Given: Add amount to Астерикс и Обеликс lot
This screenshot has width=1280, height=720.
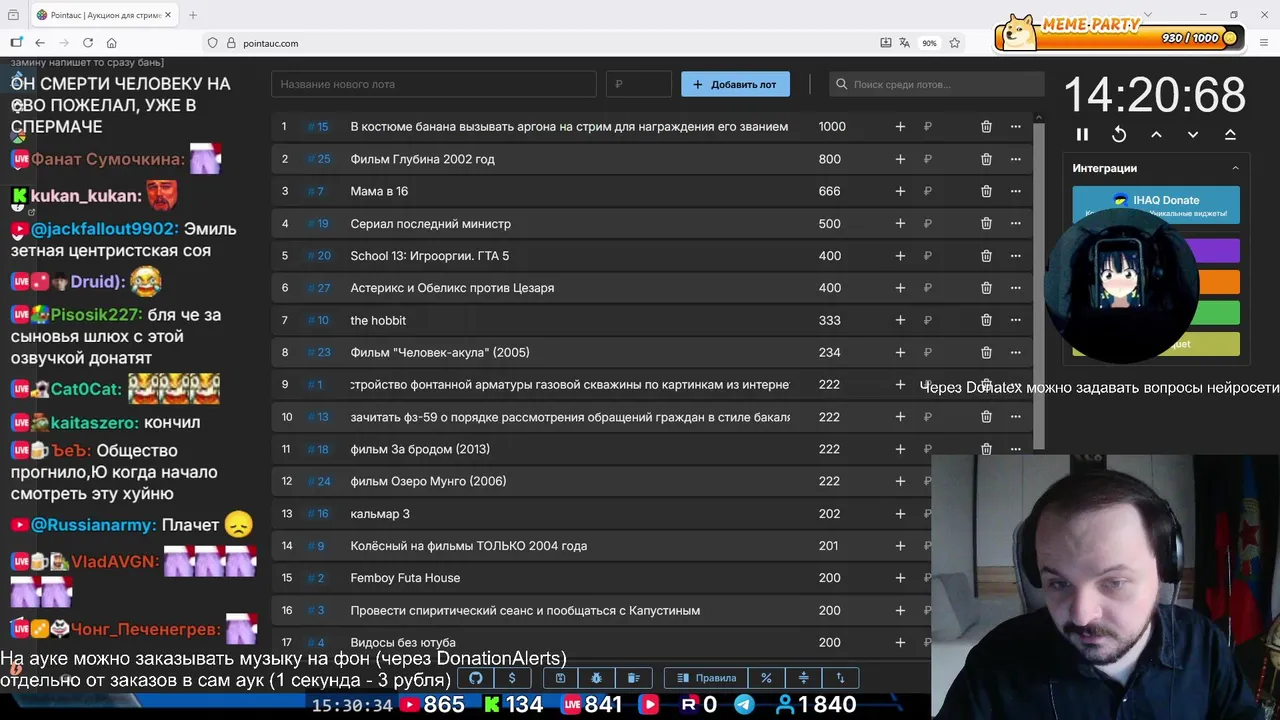Looking at the screenshot, I should (x=900, y=288).
